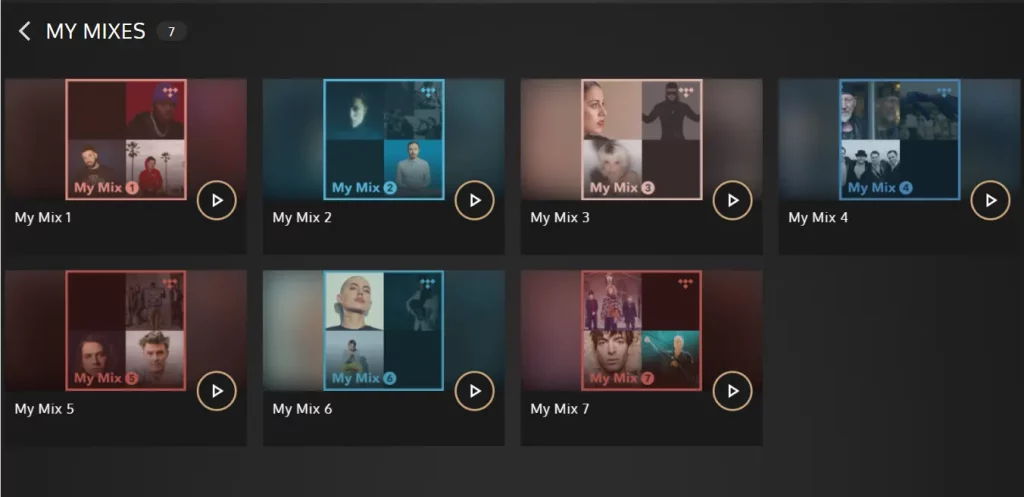The image size is (1024, 497).
Task: Go back using the arrow beside MY MIXES
Action: click(24, 31)
